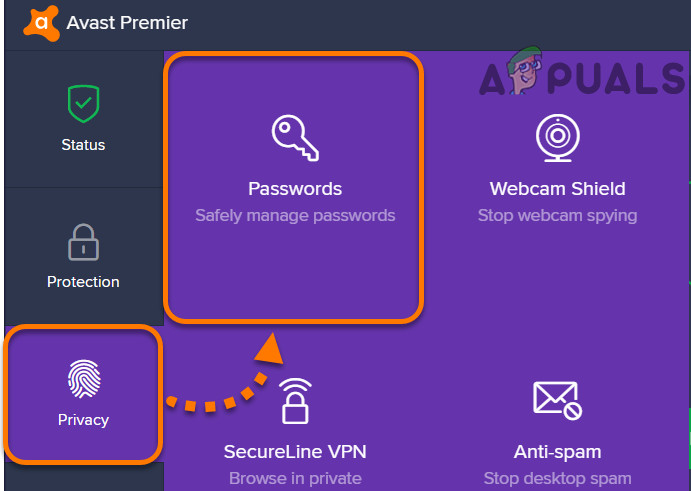The height and width of the screenshot is (491, 691).
Task: Launch SecureLine VPN by its title
Action: pyautogui.click(x=295, y=451)
